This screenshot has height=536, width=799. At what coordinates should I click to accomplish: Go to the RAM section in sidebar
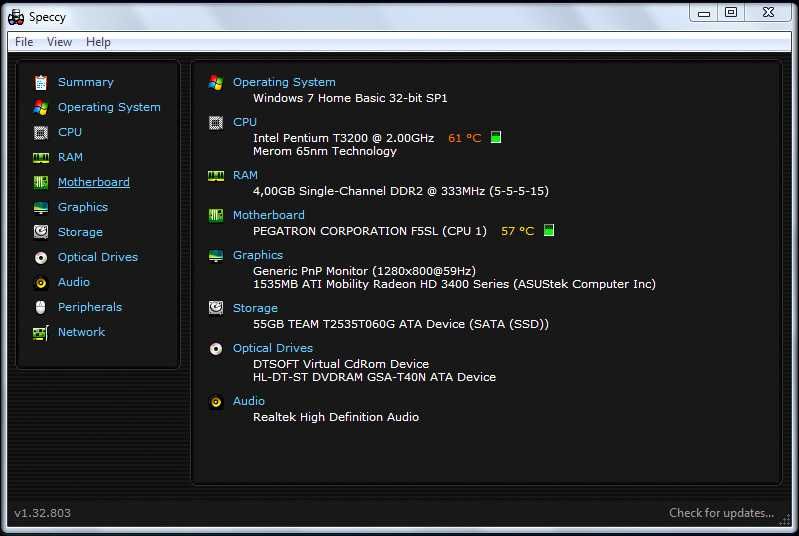point(70,157)
